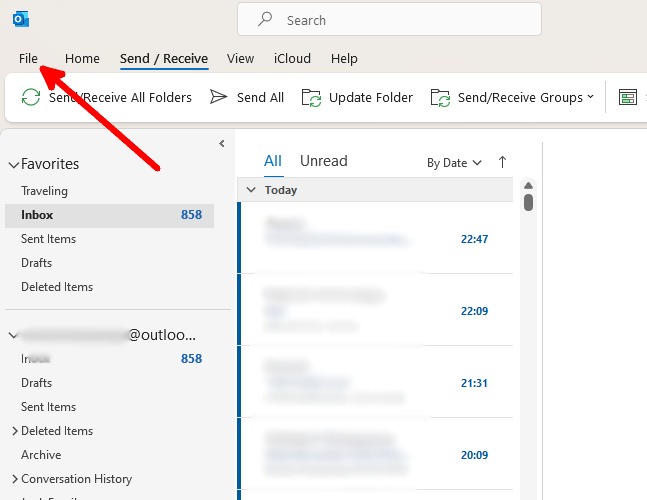This screenshot has height=500, width=647.
Task: Collapse the @outlook account folder tree
Action: 13,335
